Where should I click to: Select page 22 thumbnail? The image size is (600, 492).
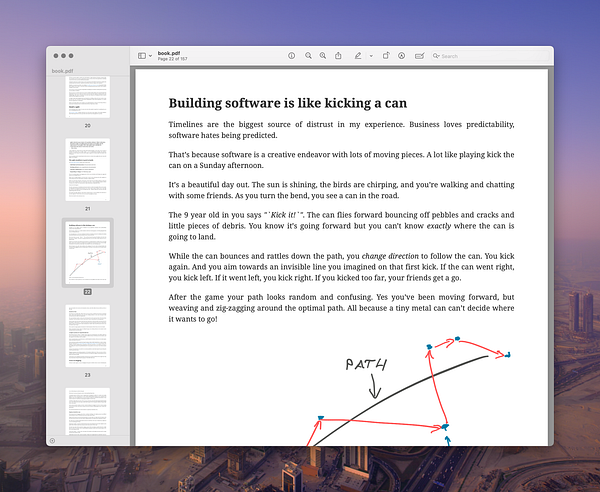tap(88, 253)
